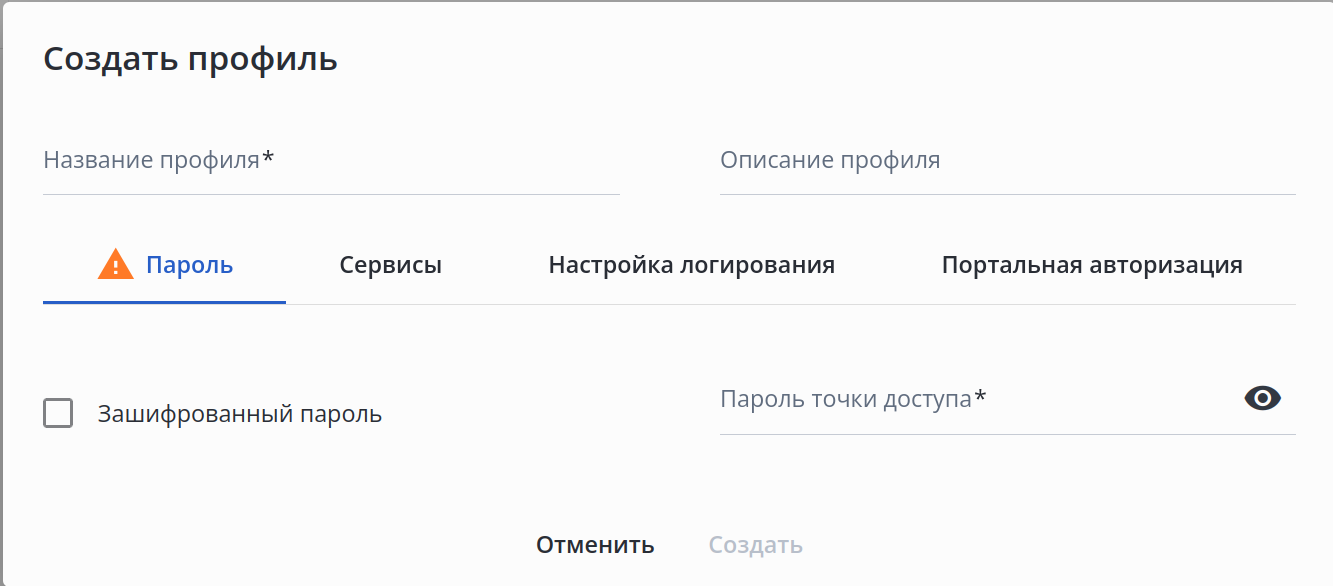1333x586 pixels.
Task: Go to the Портальная авторизация tab
Action: pyautogui.click(x=1092, y=265)
